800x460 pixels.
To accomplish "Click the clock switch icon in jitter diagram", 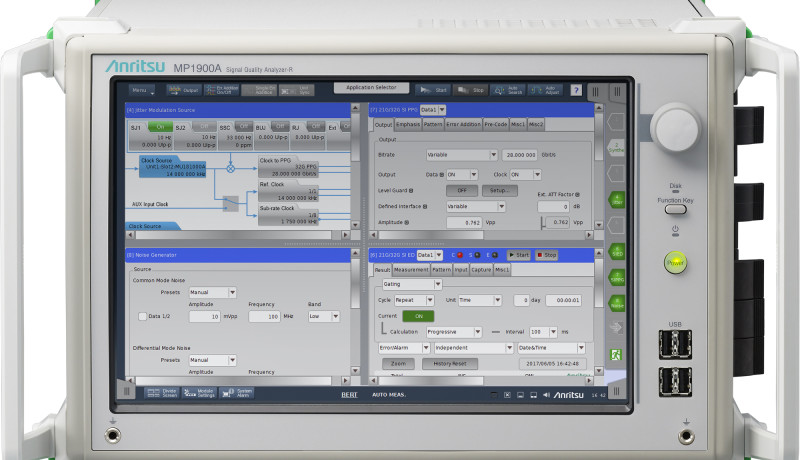I will tap(231, 203).
